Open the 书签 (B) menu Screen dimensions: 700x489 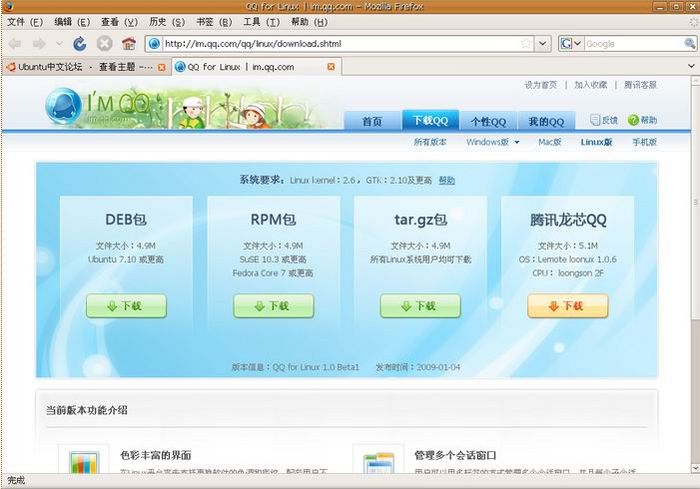[x=214, y=22]
